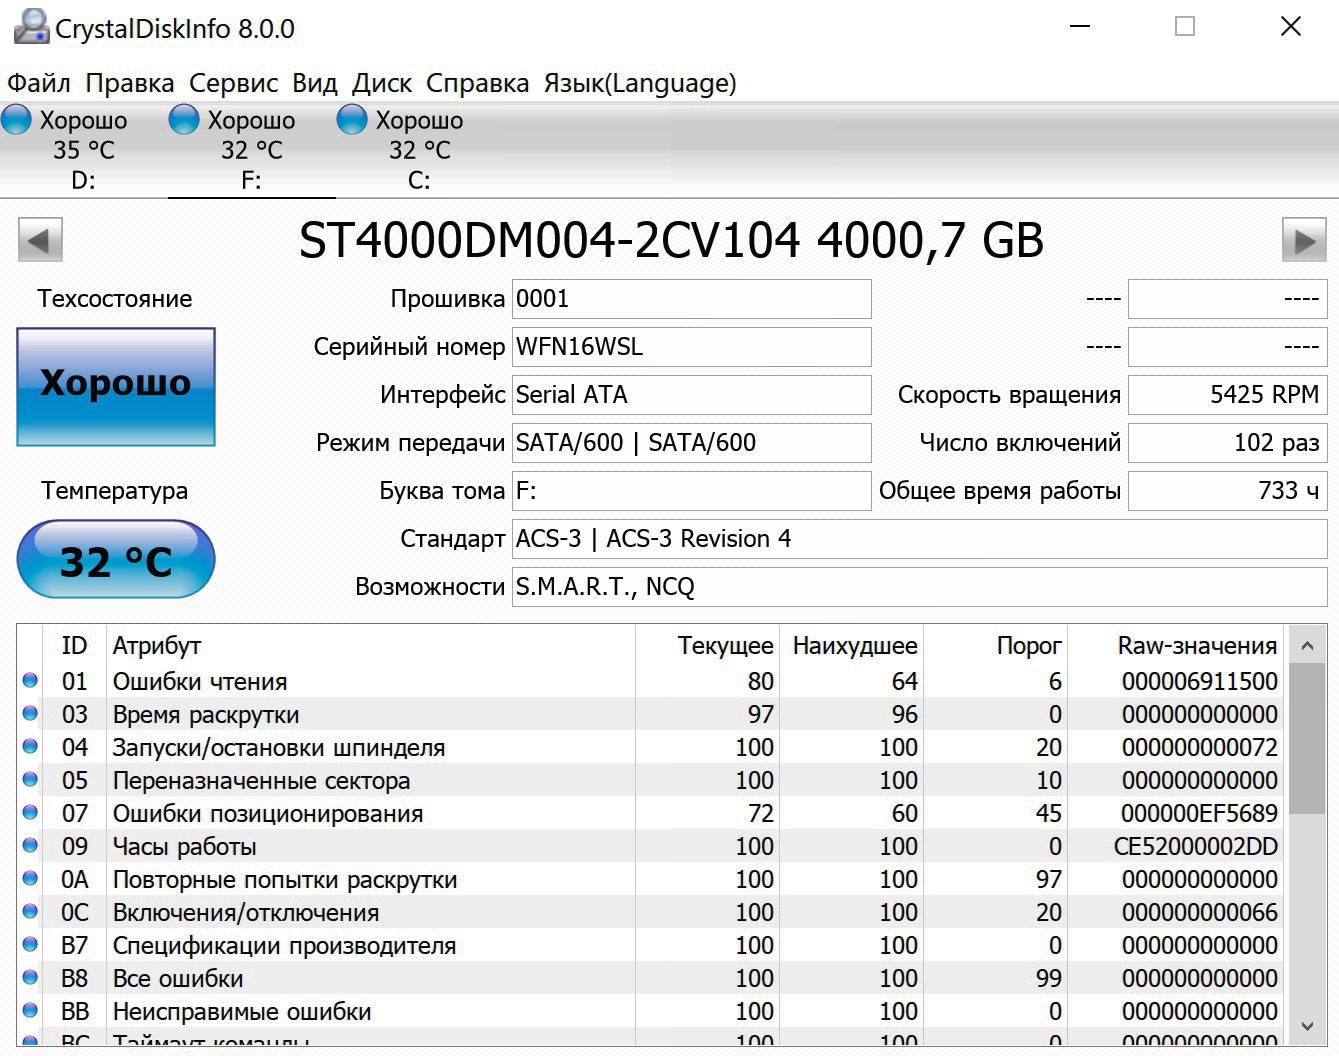Click the Хорошо health status button
1339x1056 pixels.
coord(116,386)
